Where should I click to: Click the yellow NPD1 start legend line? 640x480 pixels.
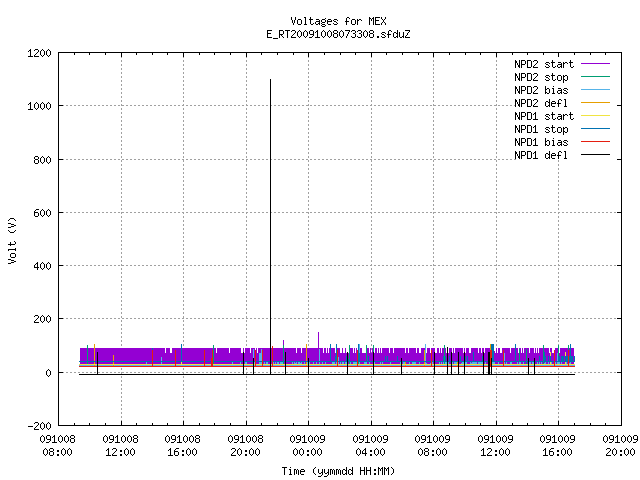pyautogui.click(x=596, y=116)
